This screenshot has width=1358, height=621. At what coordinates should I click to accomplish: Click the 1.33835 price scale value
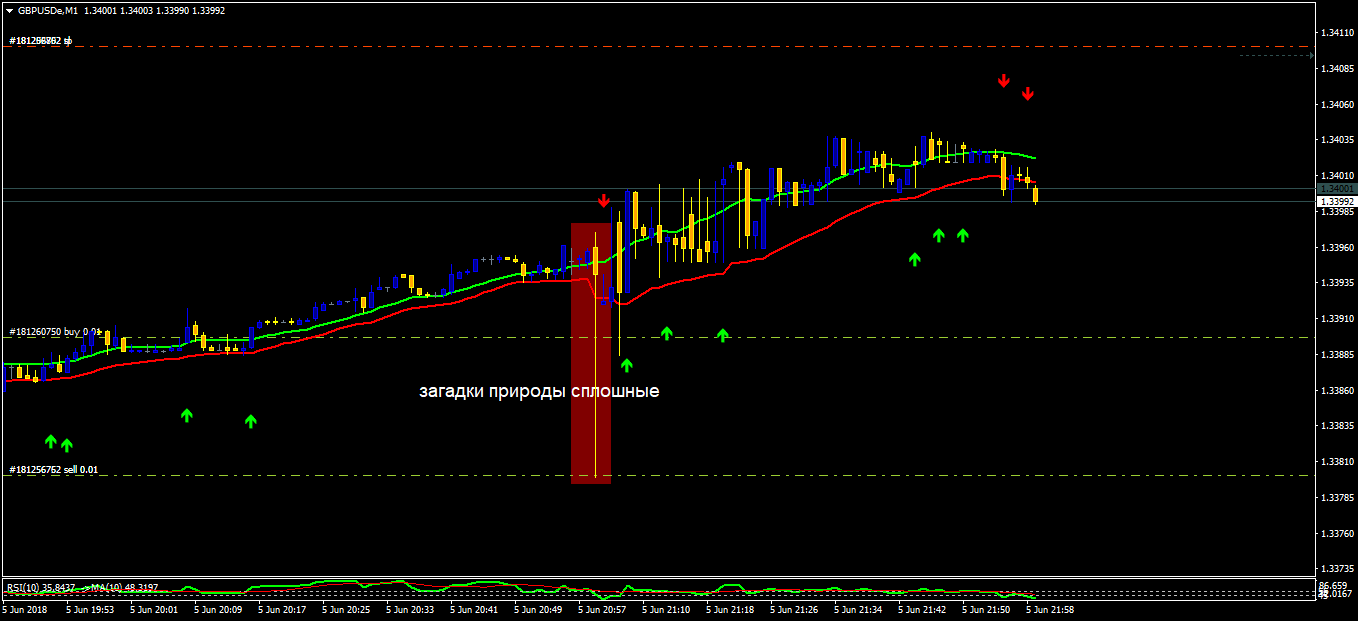(x=1337, y=426)
